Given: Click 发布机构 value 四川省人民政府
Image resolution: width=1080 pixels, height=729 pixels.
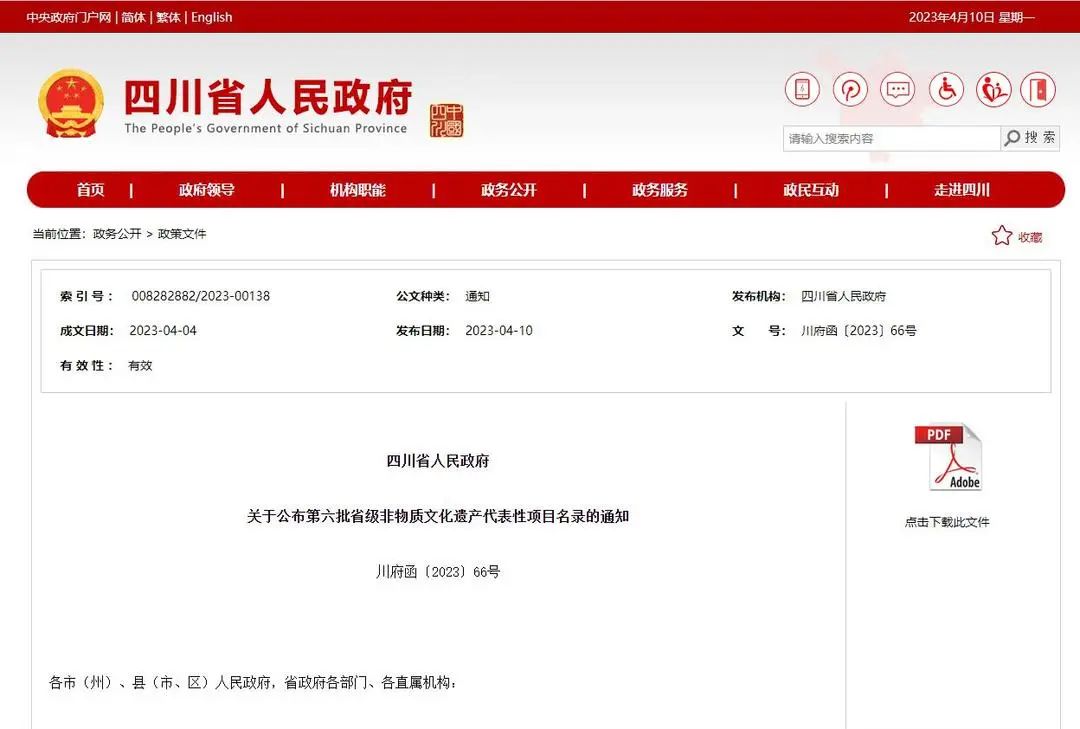Looking at the screenshot, I should 844,296.
